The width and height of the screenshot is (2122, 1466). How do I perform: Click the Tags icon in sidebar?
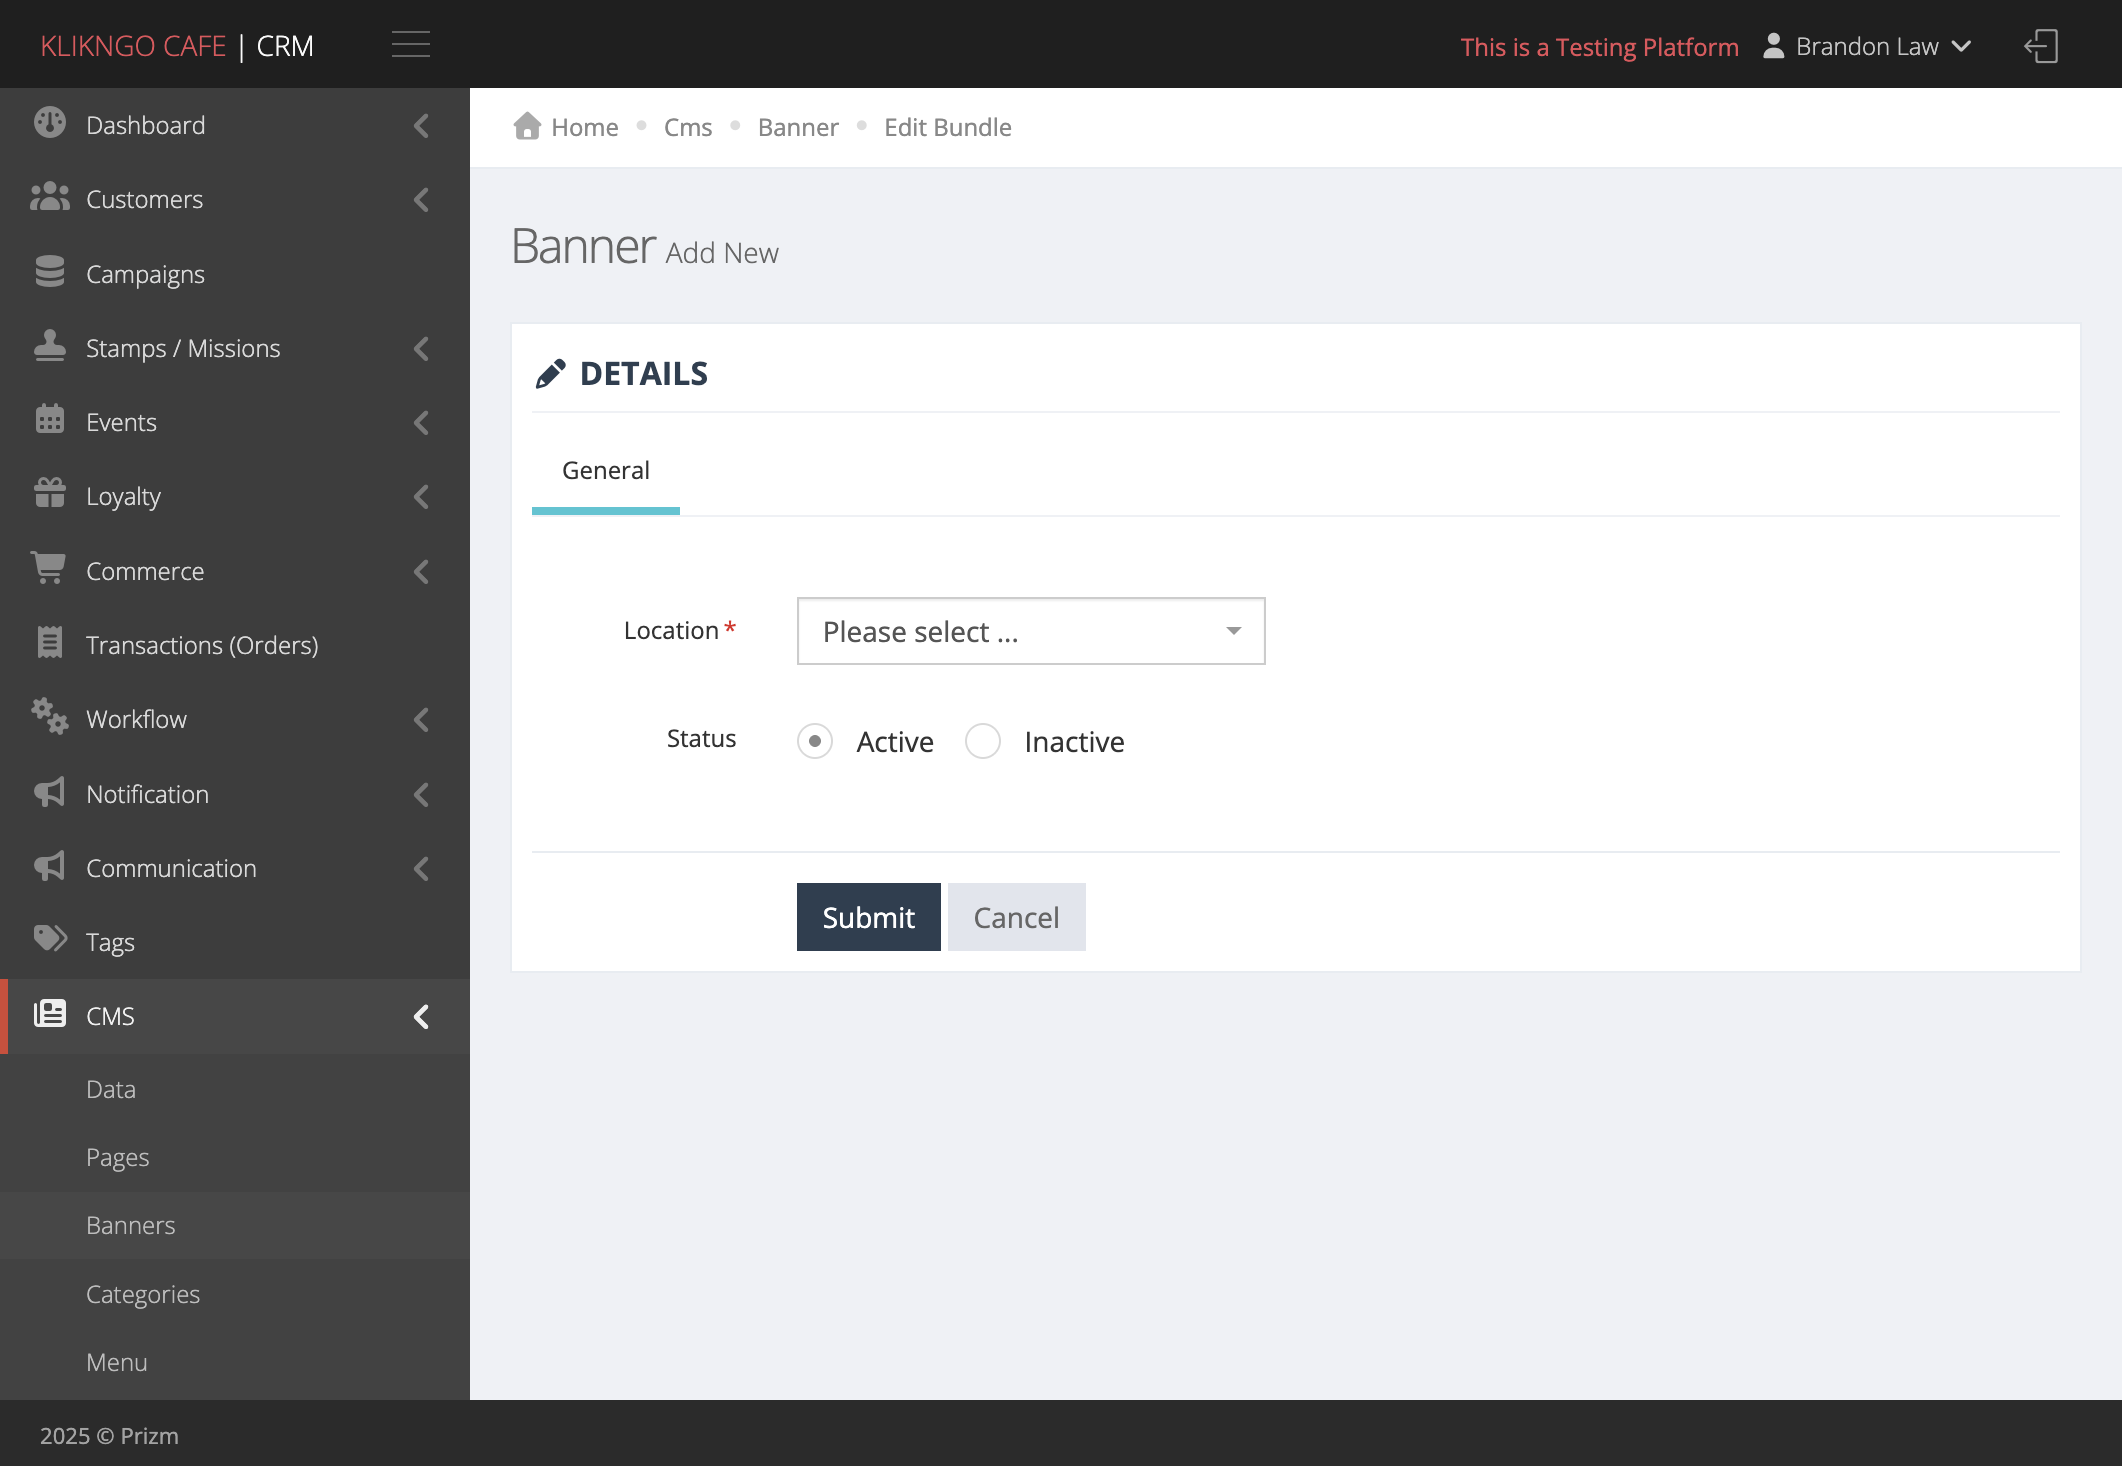coord(49,939)
